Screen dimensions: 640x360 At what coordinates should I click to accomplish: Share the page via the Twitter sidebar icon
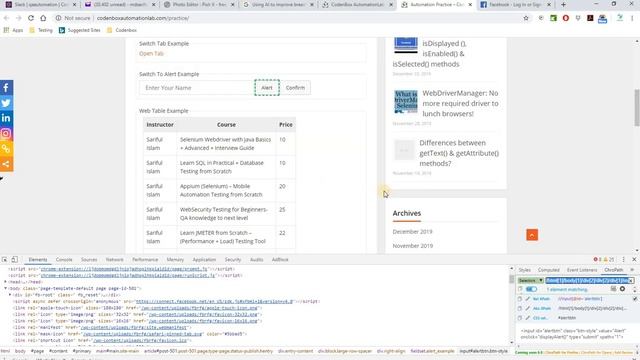click(x=6, y=103)
